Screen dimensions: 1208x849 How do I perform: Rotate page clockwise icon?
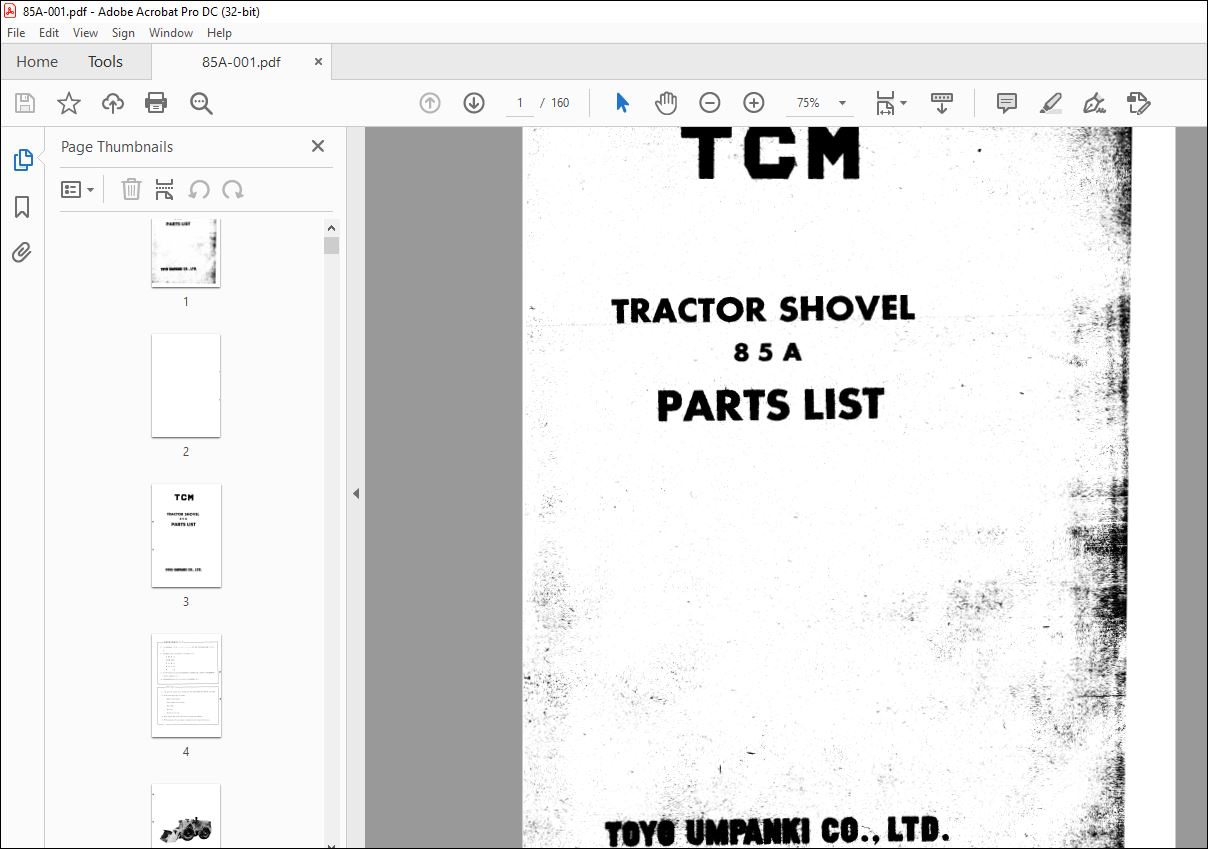[x=233, y=190]
